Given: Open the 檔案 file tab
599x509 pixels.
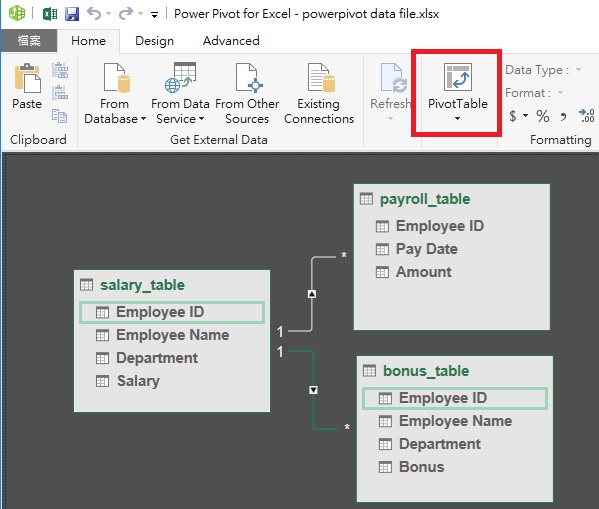Looking at the screenshot, I should pos(29,41).
